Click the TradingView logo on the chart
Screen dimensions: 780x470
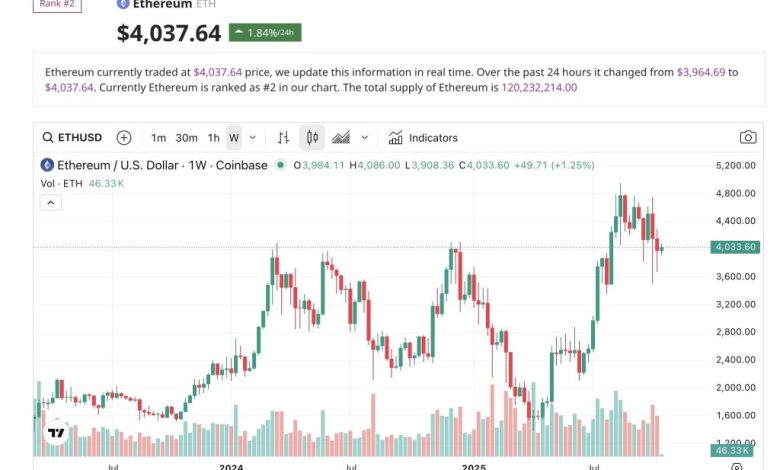[57, 433]
